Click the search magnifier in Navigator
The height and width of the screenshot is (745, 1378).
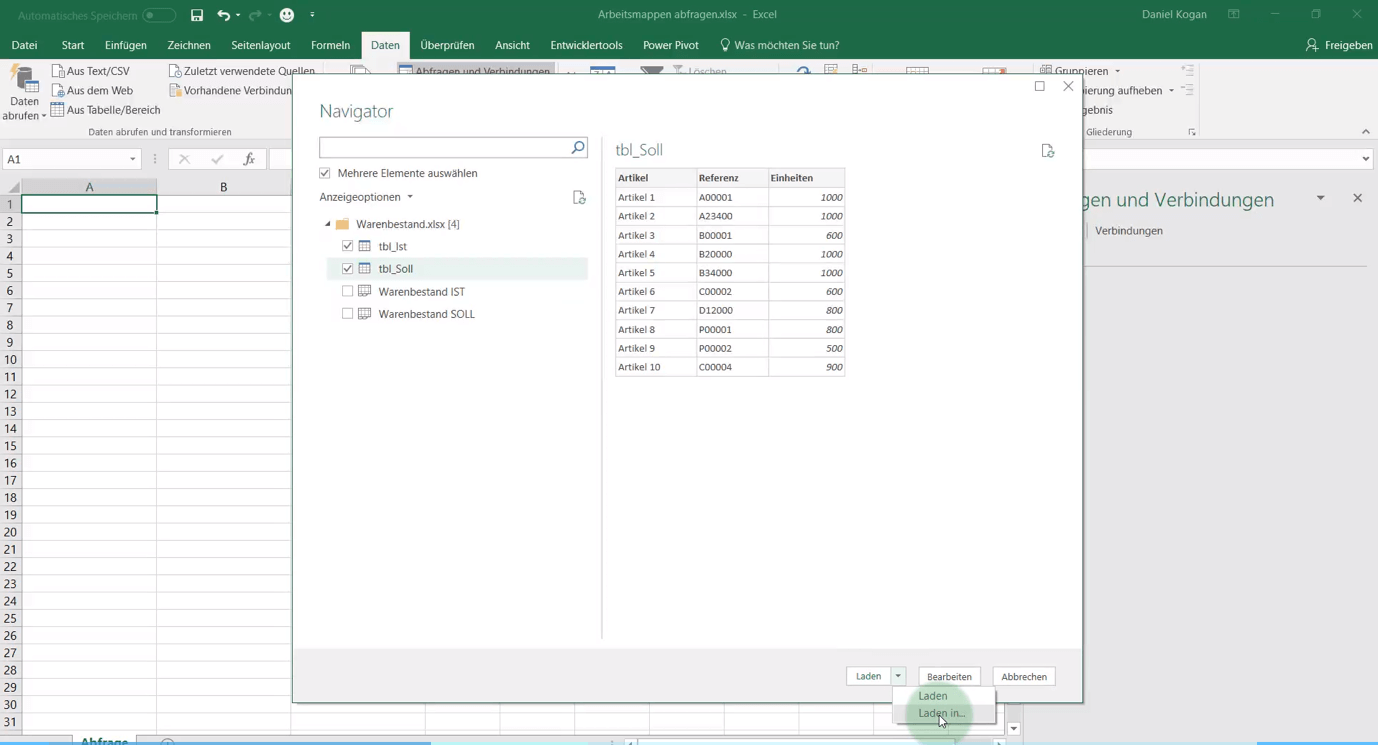pos(577,148)
